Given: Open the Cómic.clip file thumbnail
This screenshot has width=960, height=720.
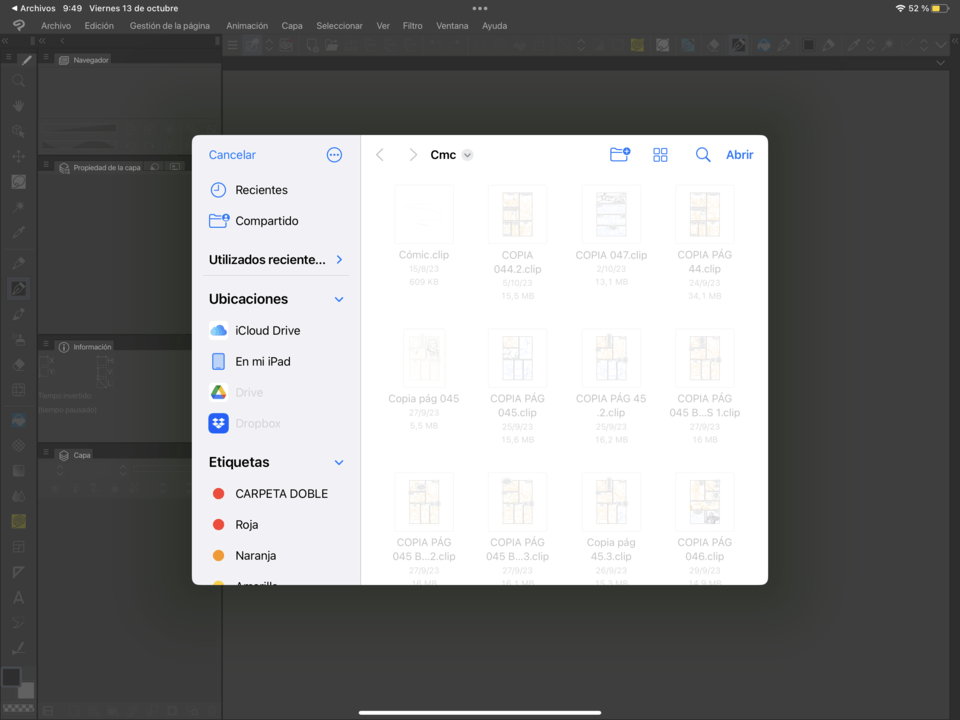Looking at the screenshot, I should click(424, 213).
